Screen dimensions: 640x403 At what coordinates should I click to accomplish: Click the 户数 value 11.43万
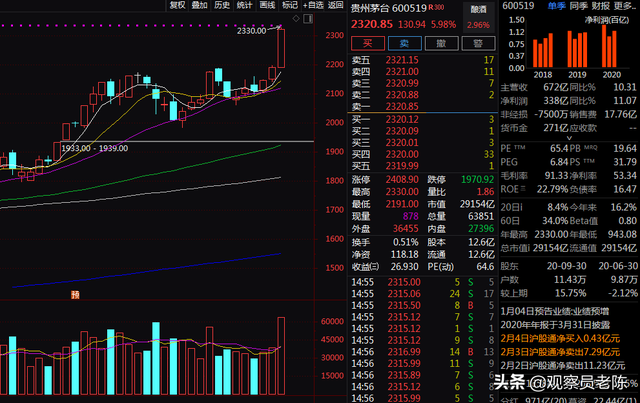tap(570, 280)
